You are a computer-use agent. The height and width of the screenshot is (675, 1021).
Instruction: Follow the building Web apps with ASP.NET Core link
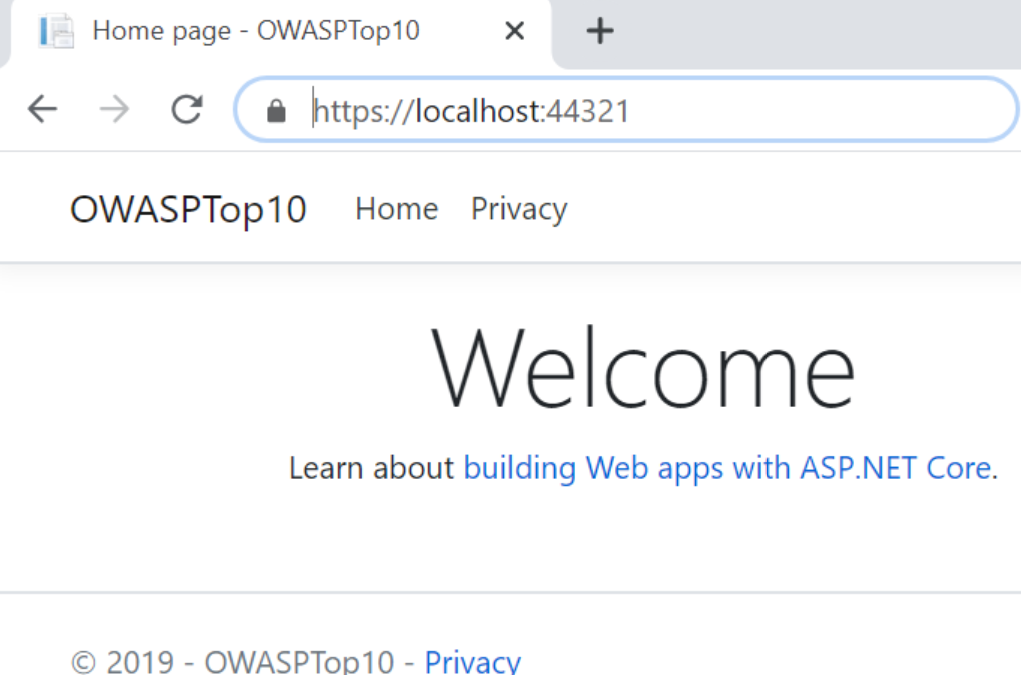726,467
